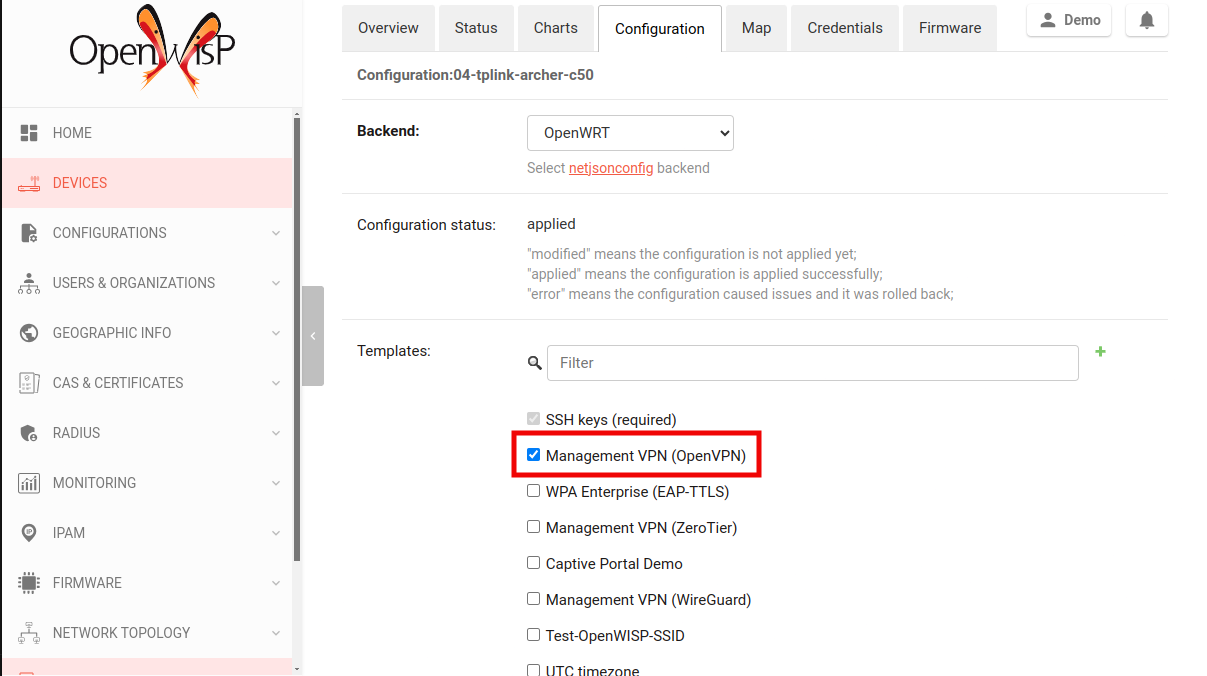Click inside the template Filter field
Viewport: 1207px width, 676px height.
coord(812,362)
